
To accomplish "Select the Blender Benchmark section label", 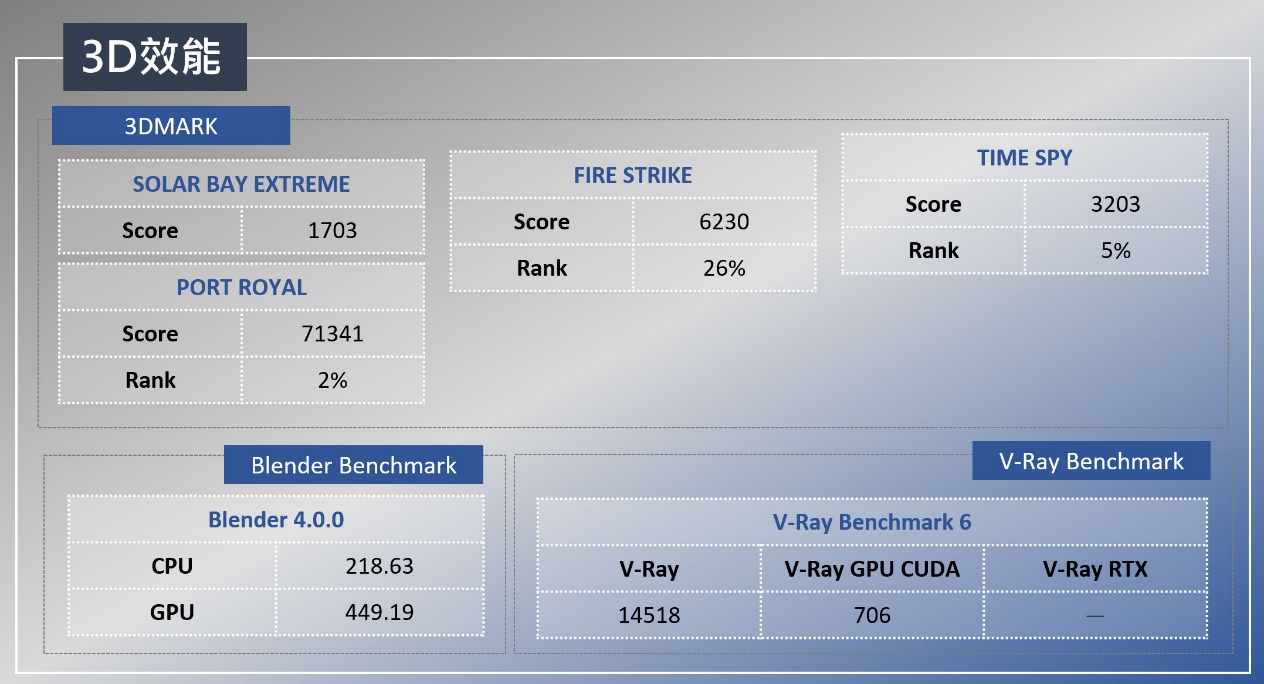I will [353, 465].
